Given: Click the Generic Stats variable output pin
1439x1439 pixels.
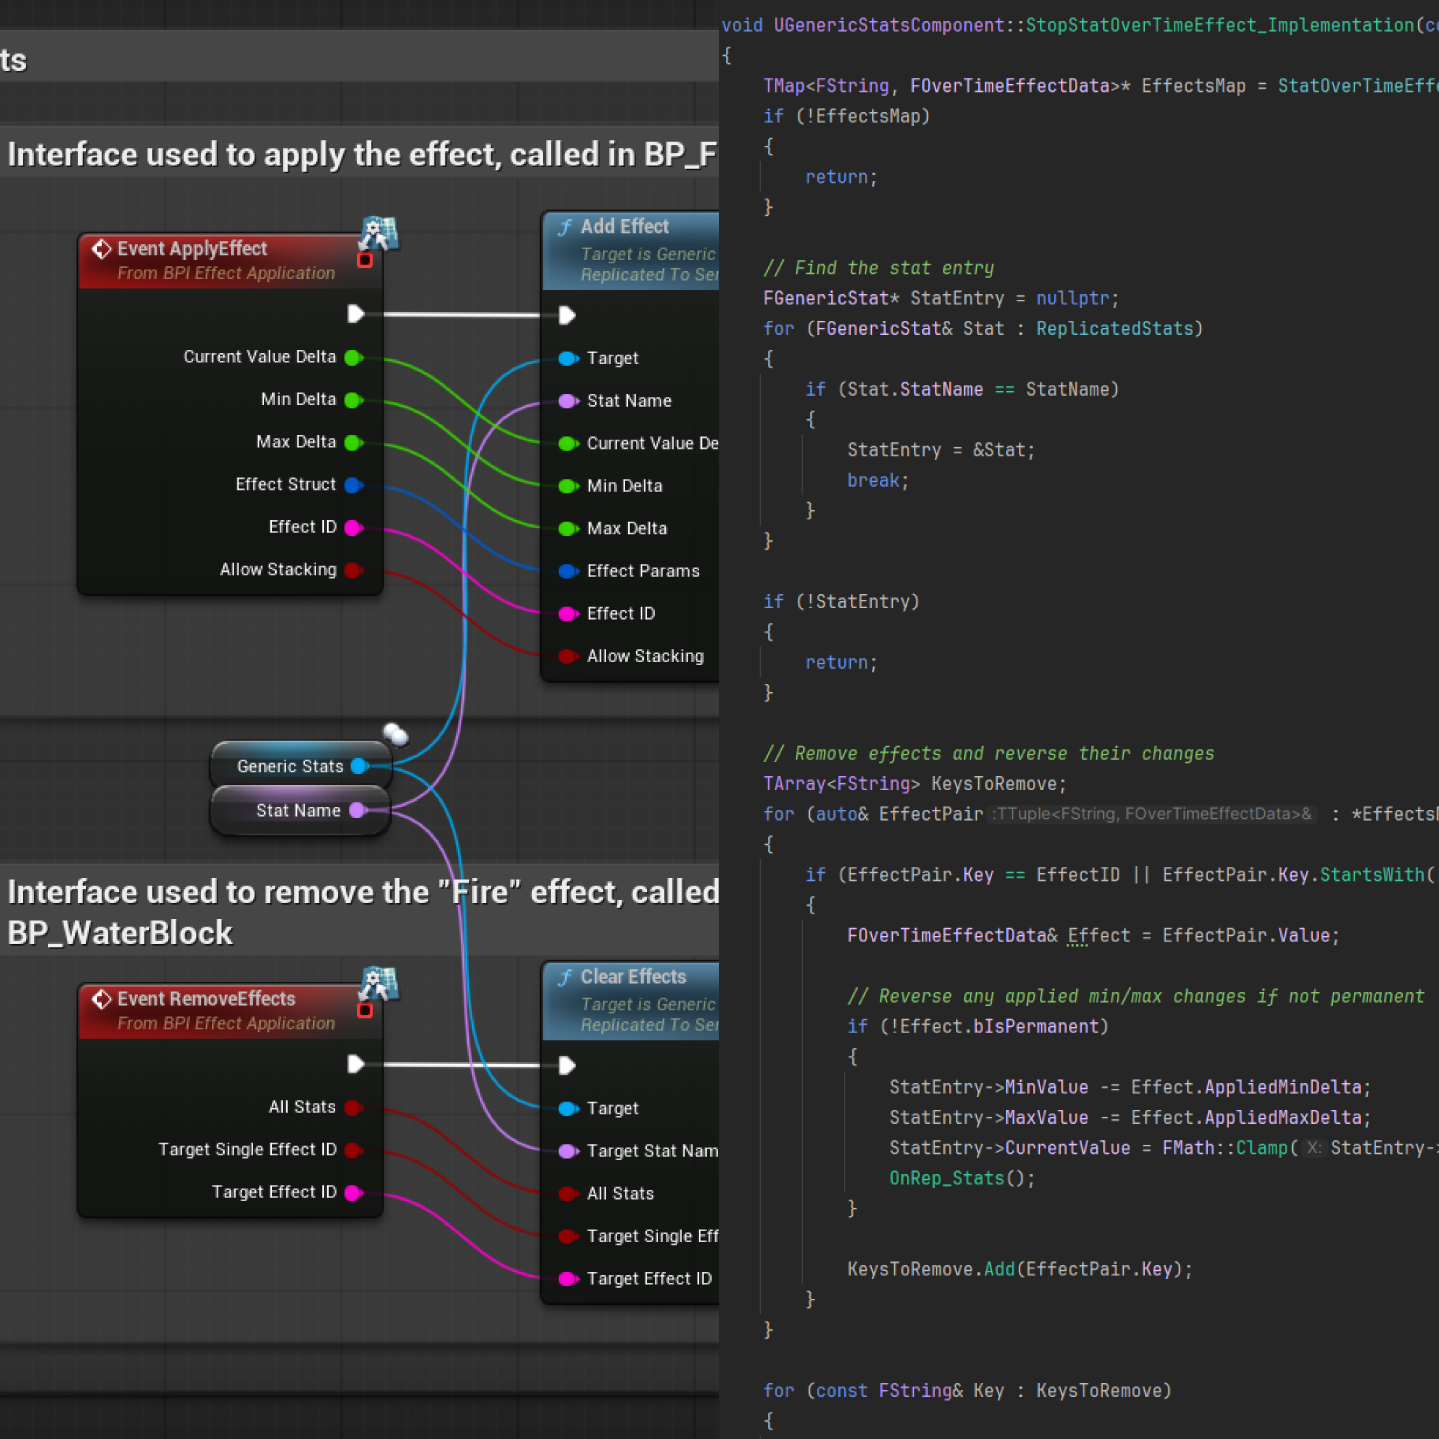Looking at the screenshot, I should (359, 766).
